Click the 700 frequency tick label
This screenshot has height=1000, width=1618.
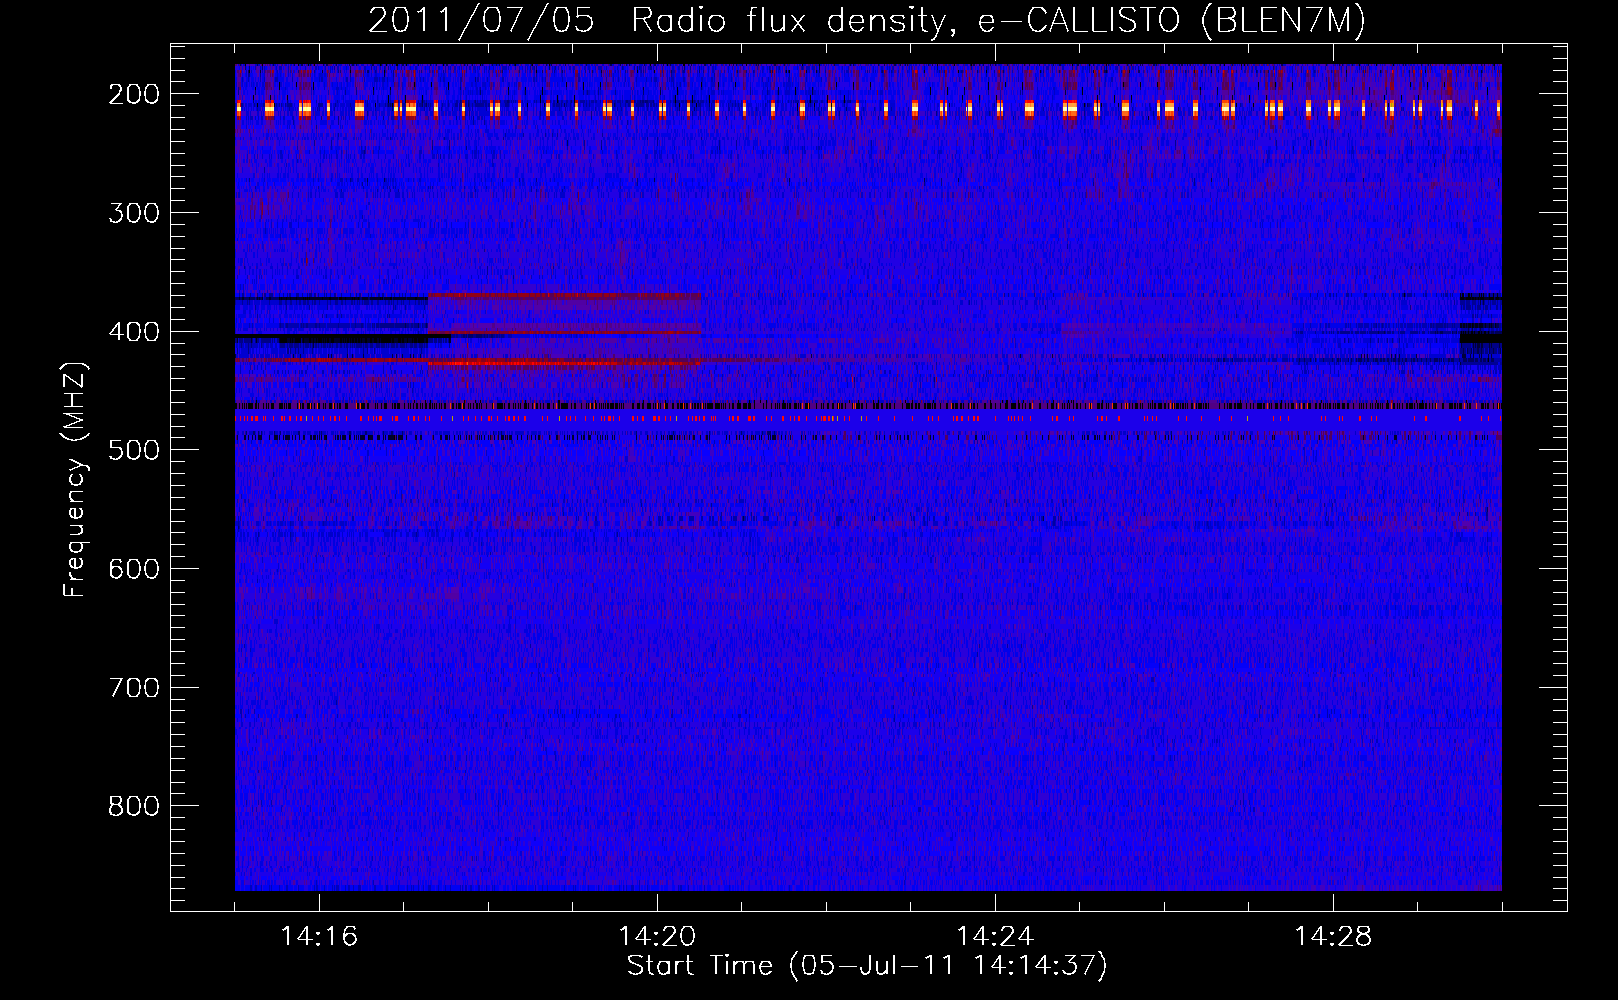[x=133, y=688]
